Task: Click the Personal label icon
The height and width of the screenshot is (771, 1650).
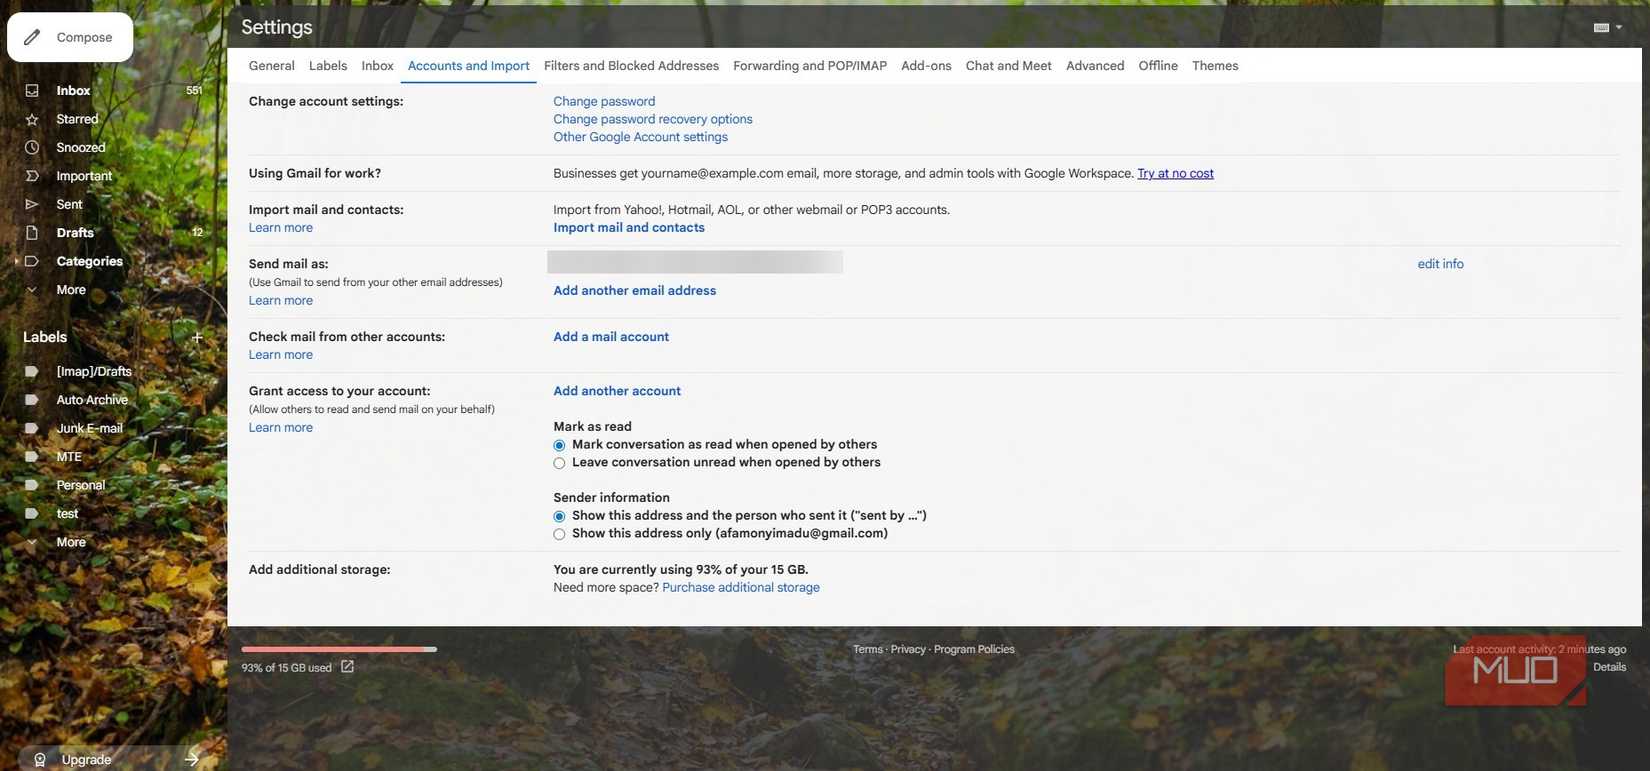Action: point(32,485)
